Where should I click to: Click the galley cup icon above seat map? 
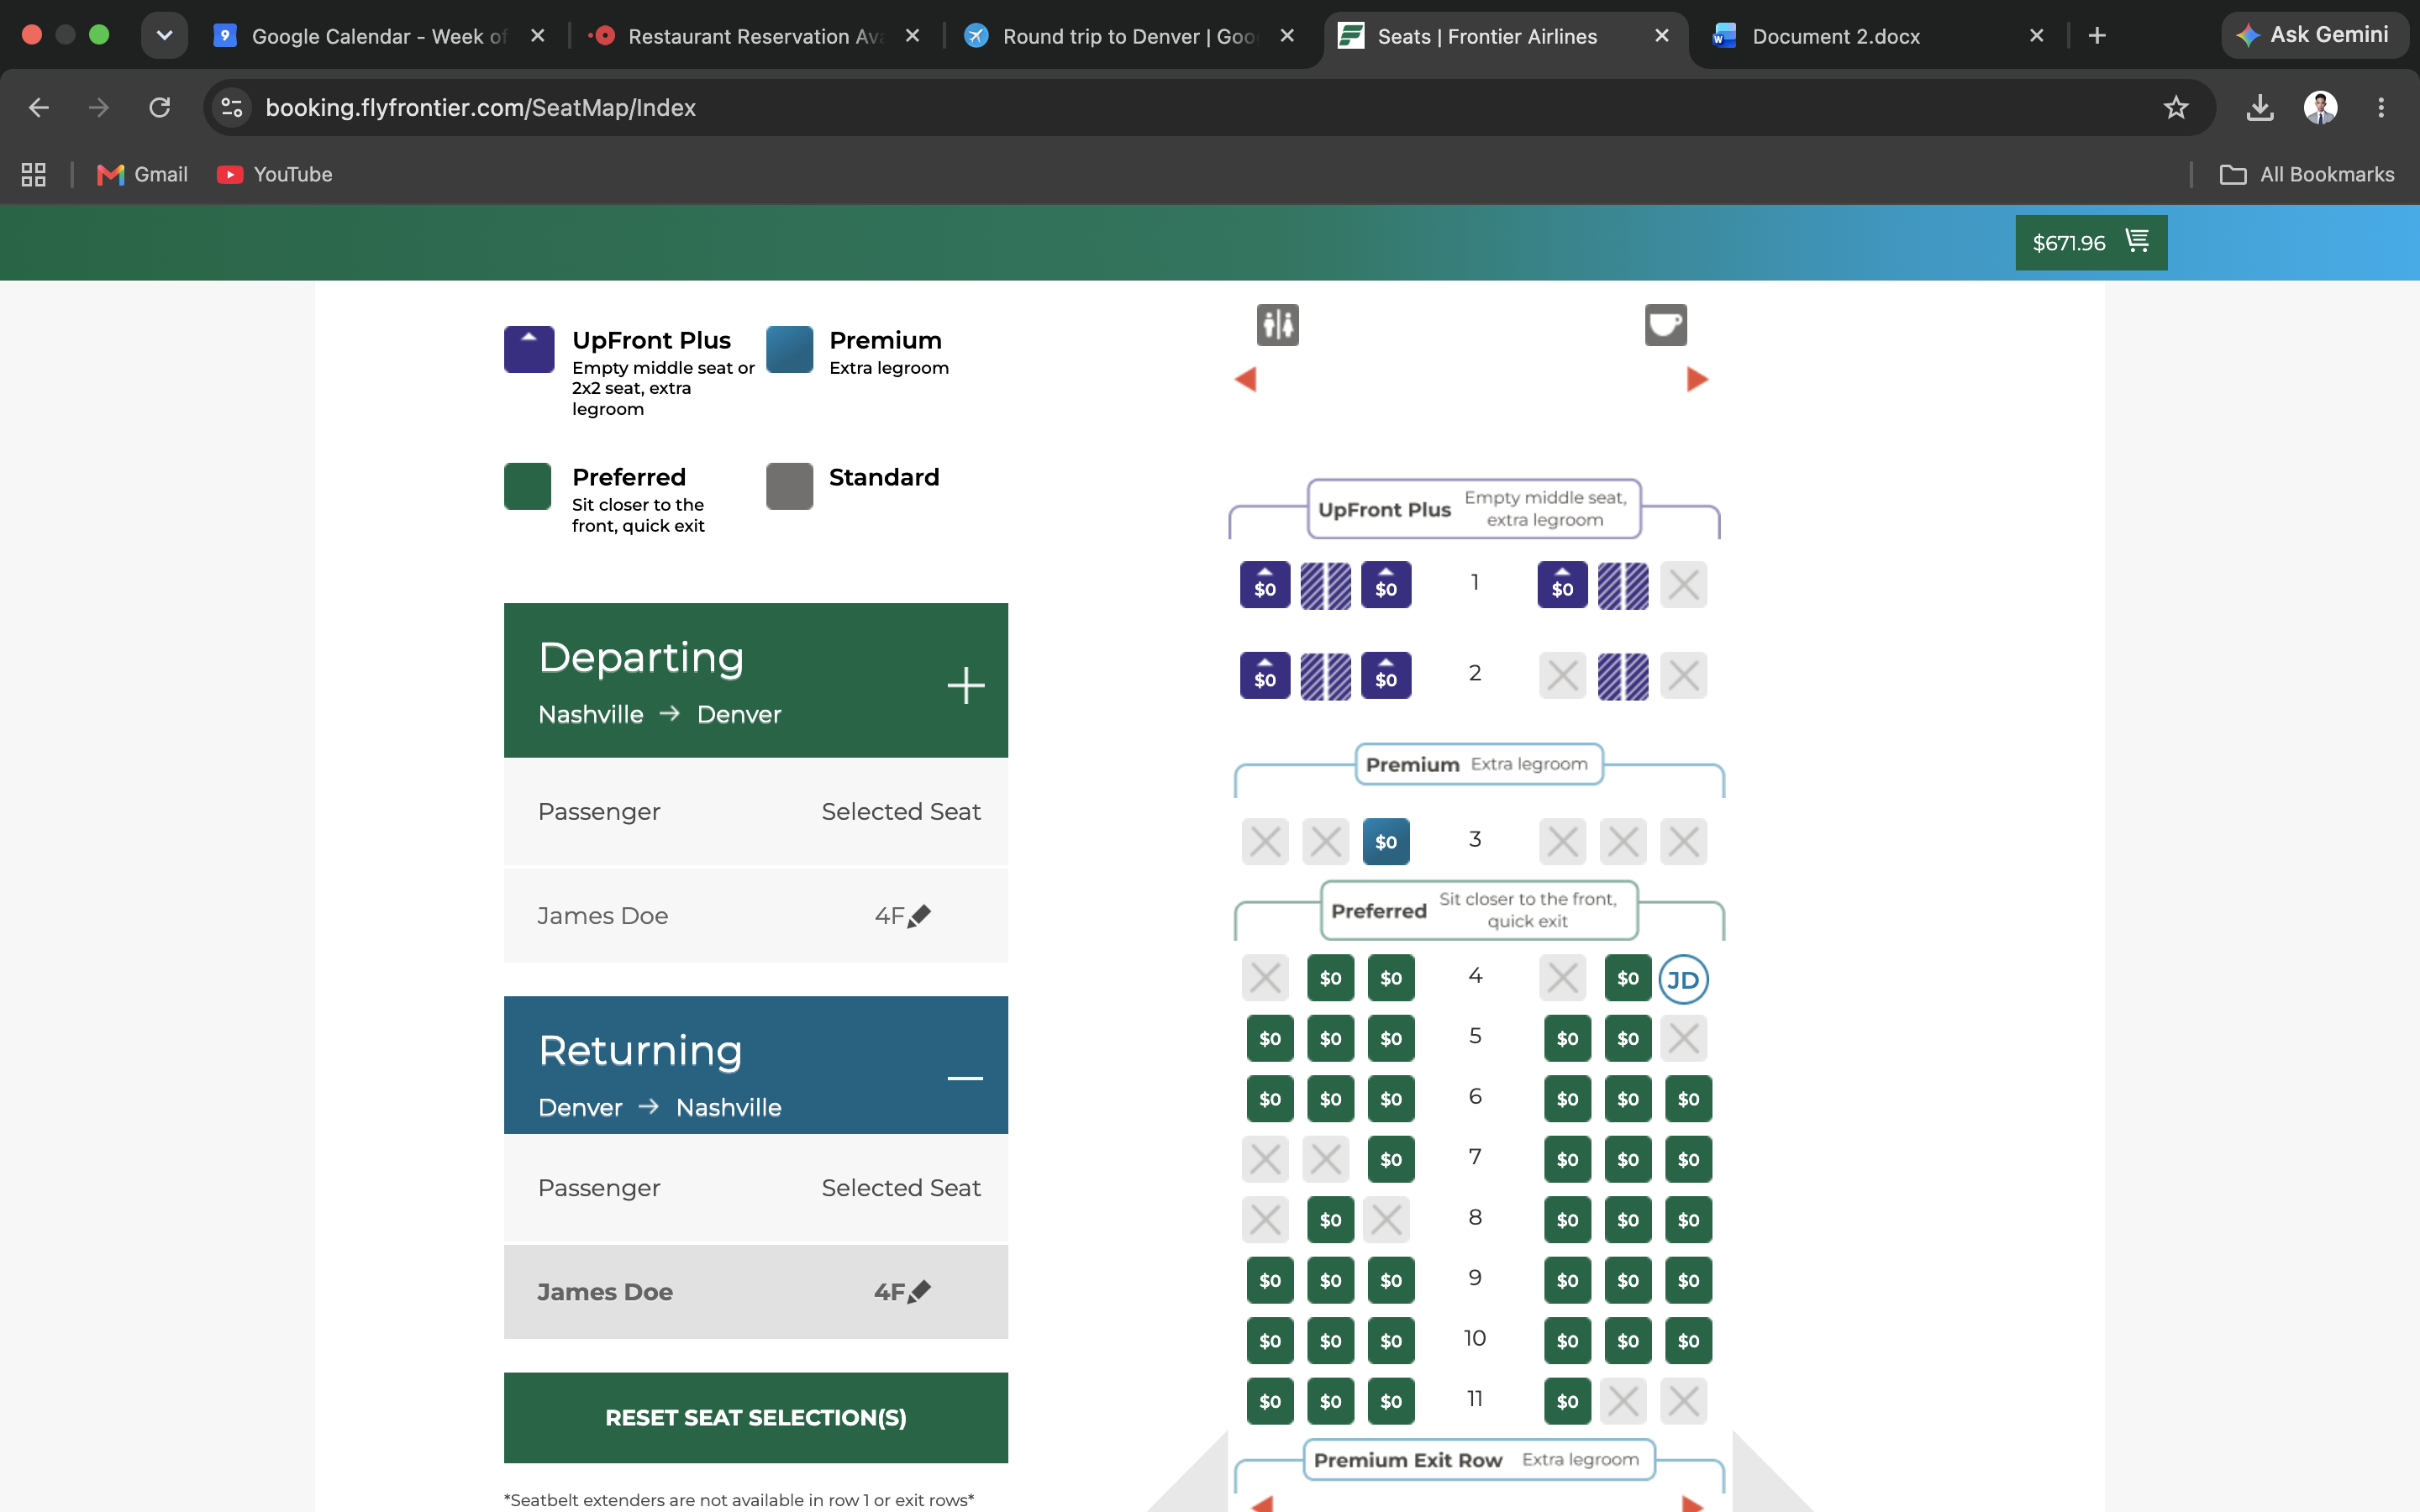point(1665,325)
